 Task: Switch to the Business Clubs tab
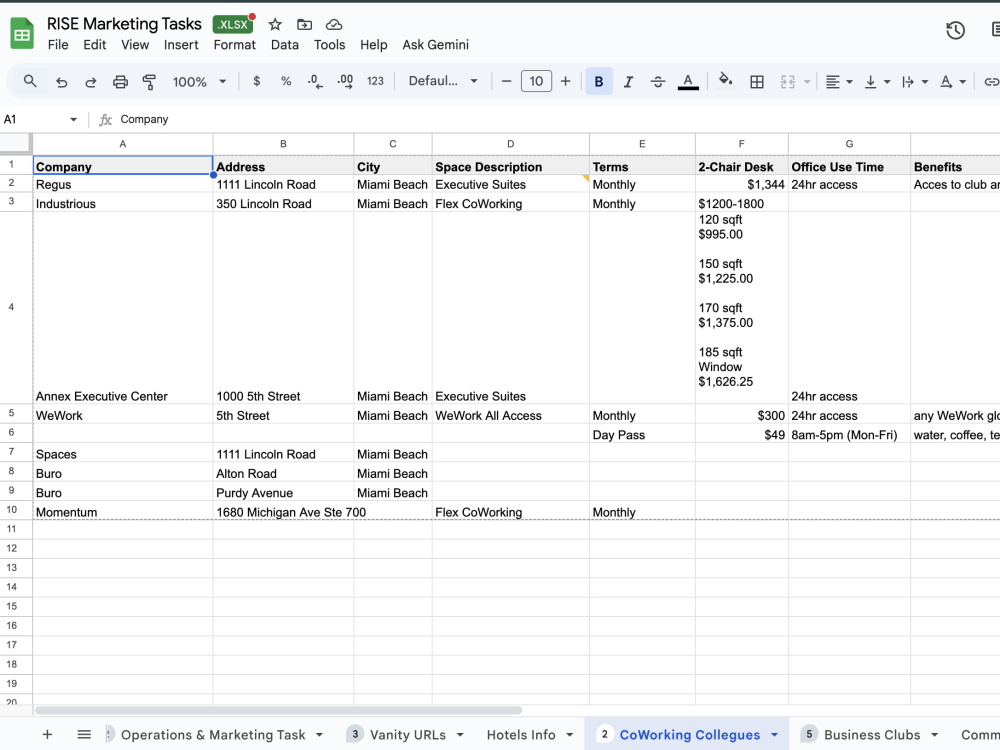(x=872, y=735)
